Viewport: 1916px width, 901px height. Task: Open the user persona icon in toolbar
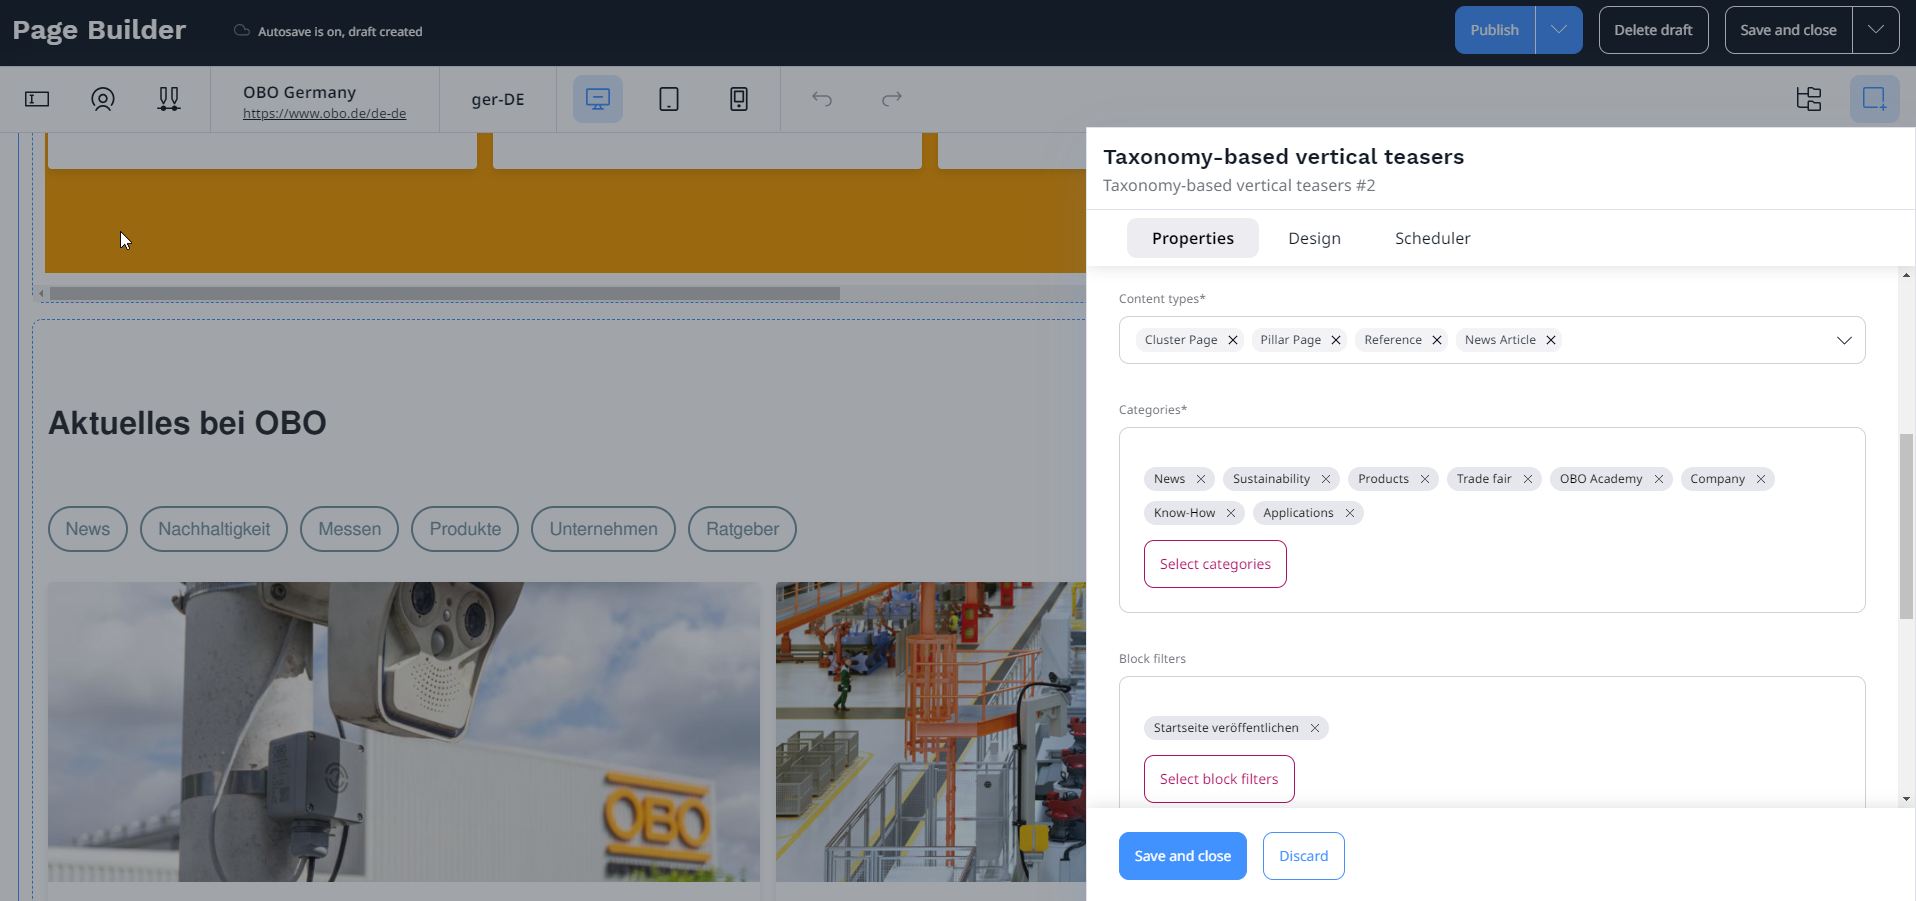(x=102, y=99)
